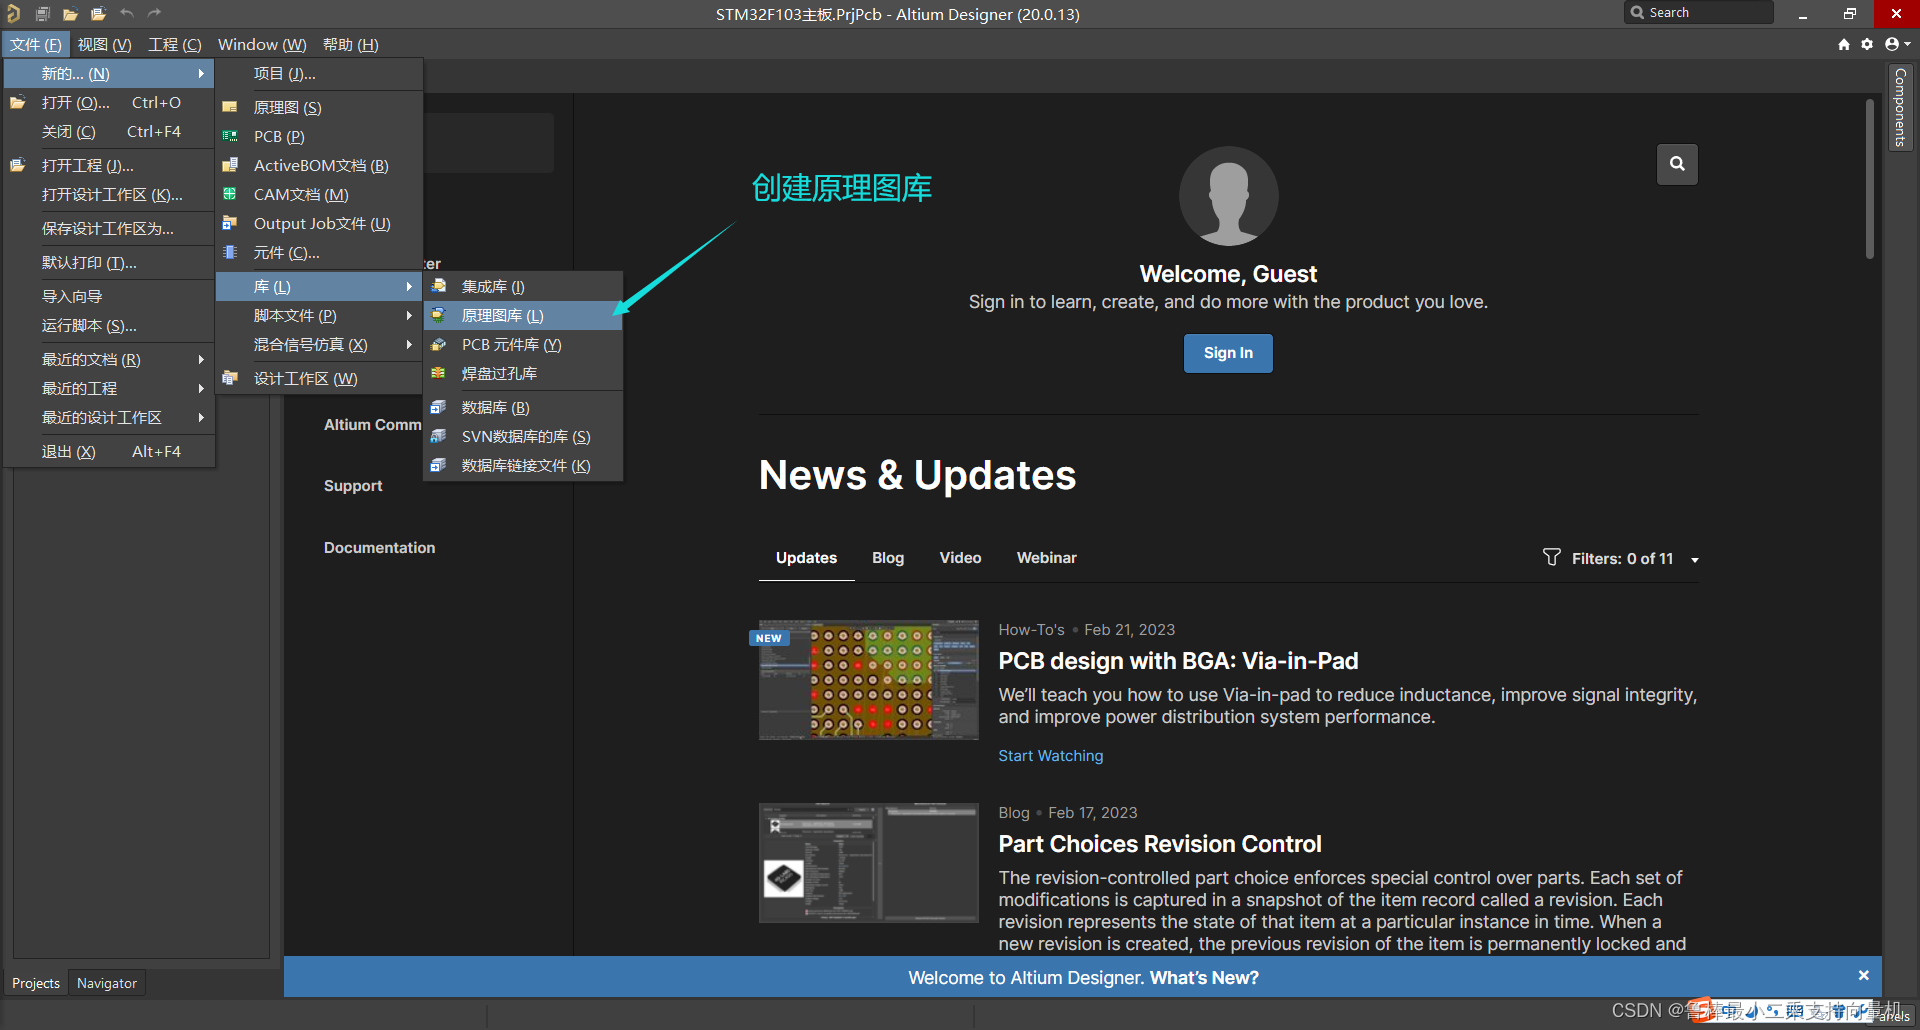Open the Filters: 0 of 11 dropdown arrow
This screenshot has width=1920, height=1030.
click(1695, 560)
